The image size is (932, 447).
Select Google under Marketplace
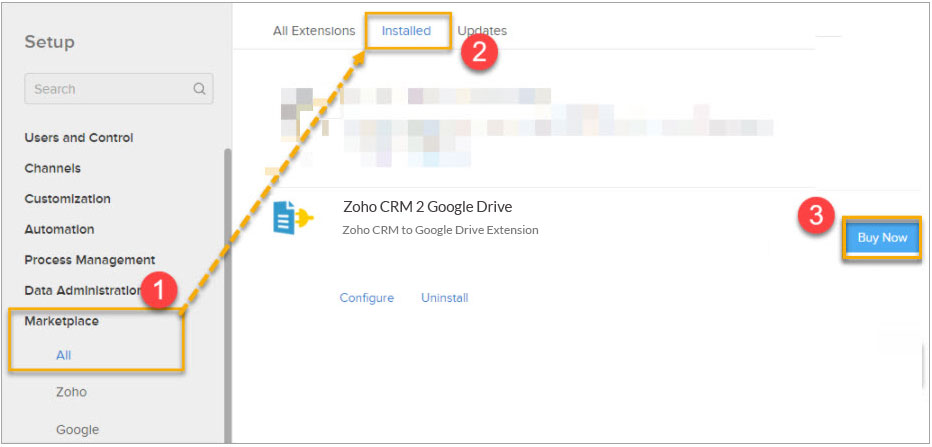[x=77, y=429]
